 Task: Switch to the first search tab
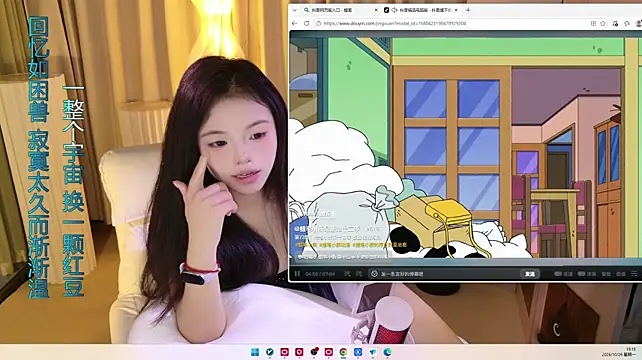(x=341, y=10)
